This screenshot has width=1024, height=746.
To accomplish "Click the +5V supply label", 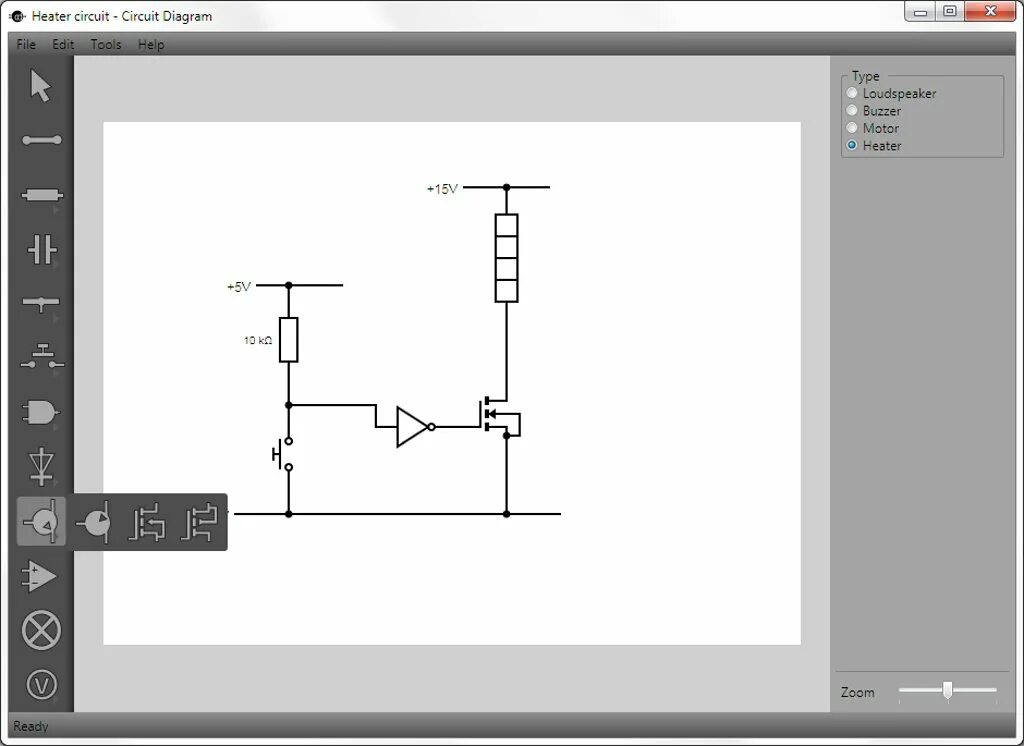I will (239, 287).
